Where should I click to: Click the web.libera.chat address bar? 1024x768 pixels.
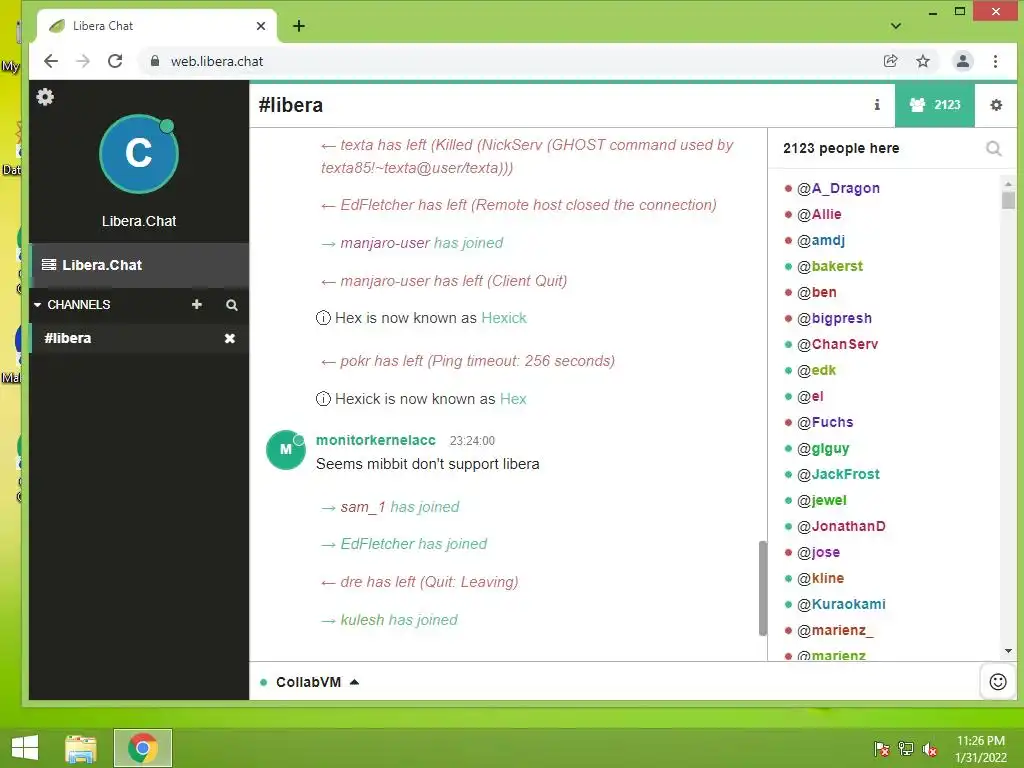point(509,61)
